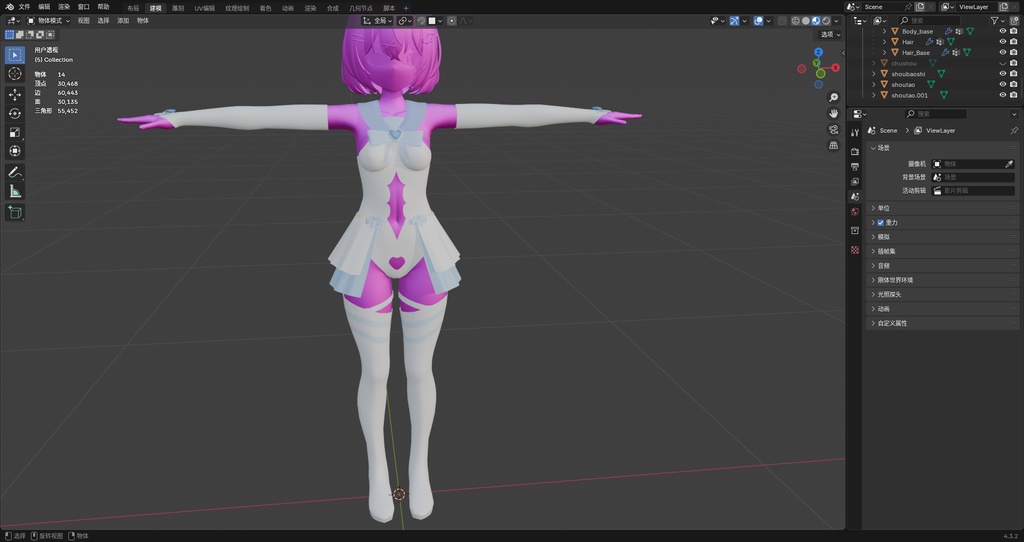This screenshot has width=1024, height=542.
Task: Add a new workspace with plus button
Action: (x=406, y=8)
